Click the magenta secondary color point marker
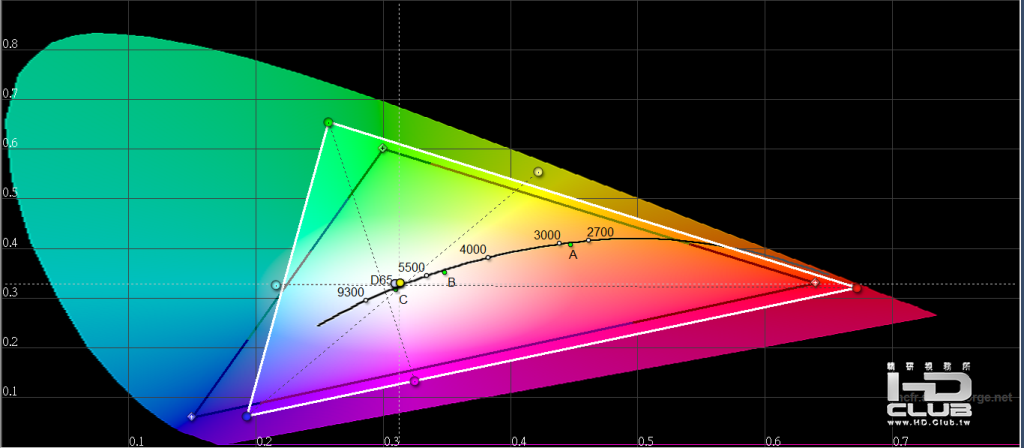The image size is (1024, 448). (x=415, y=381)
